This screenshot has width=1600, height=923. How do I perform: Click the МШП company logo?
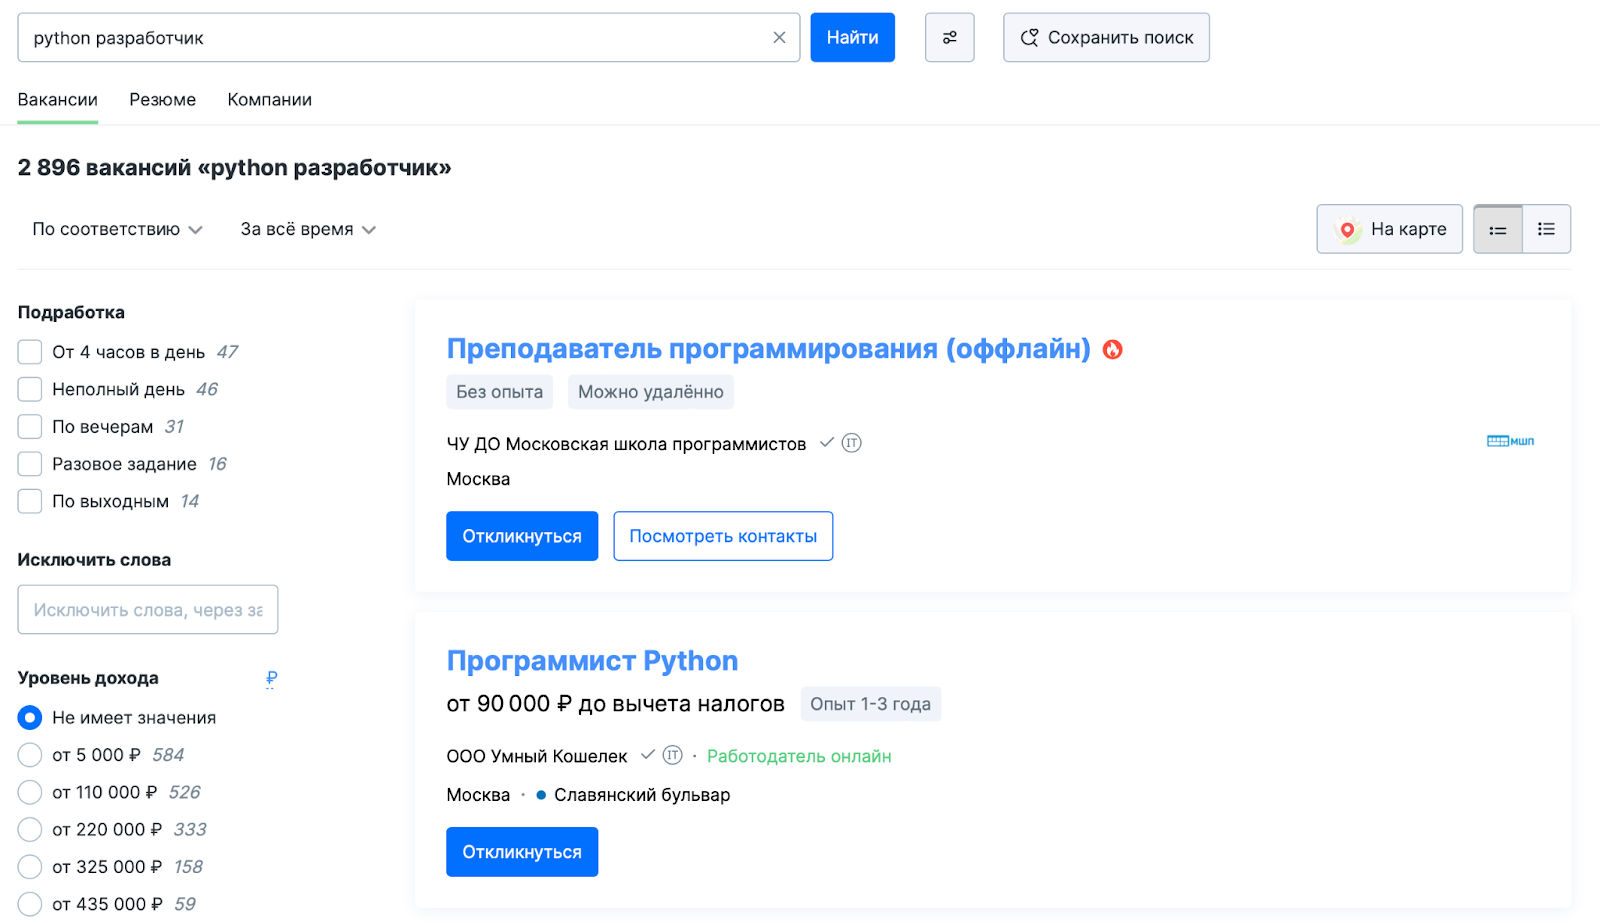pos(1510,440)
